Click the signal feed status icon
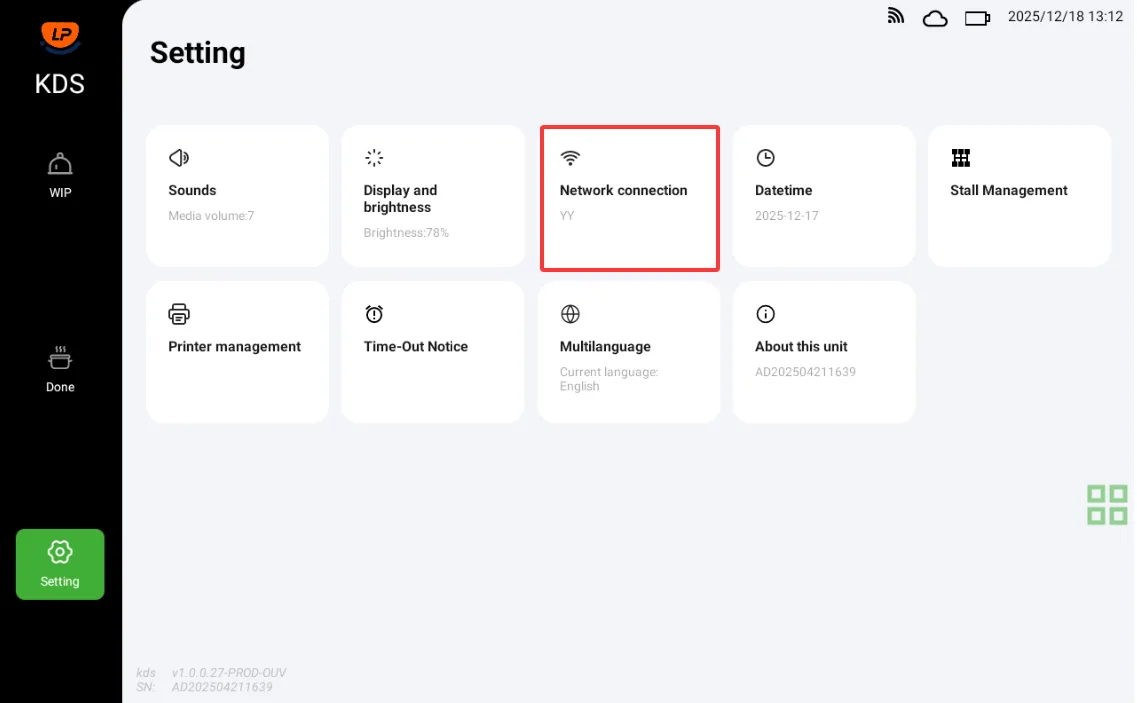Viewport: 1137px width, 703px height. (x=896, y=16)
